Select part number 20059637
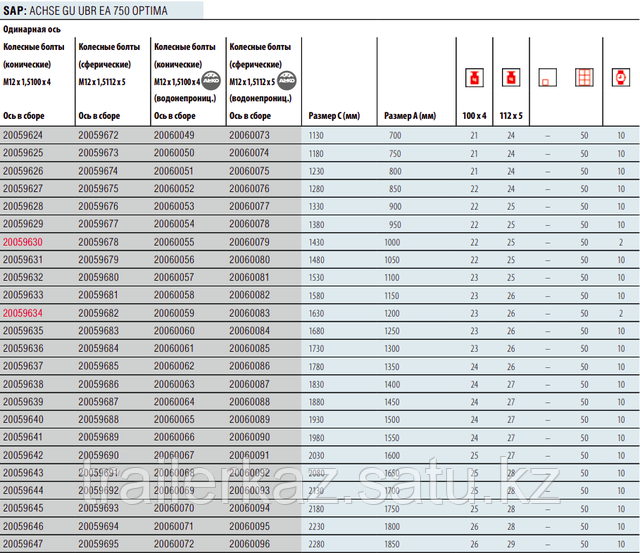This screenshot has width=640, height=553. tap(23, 366)
